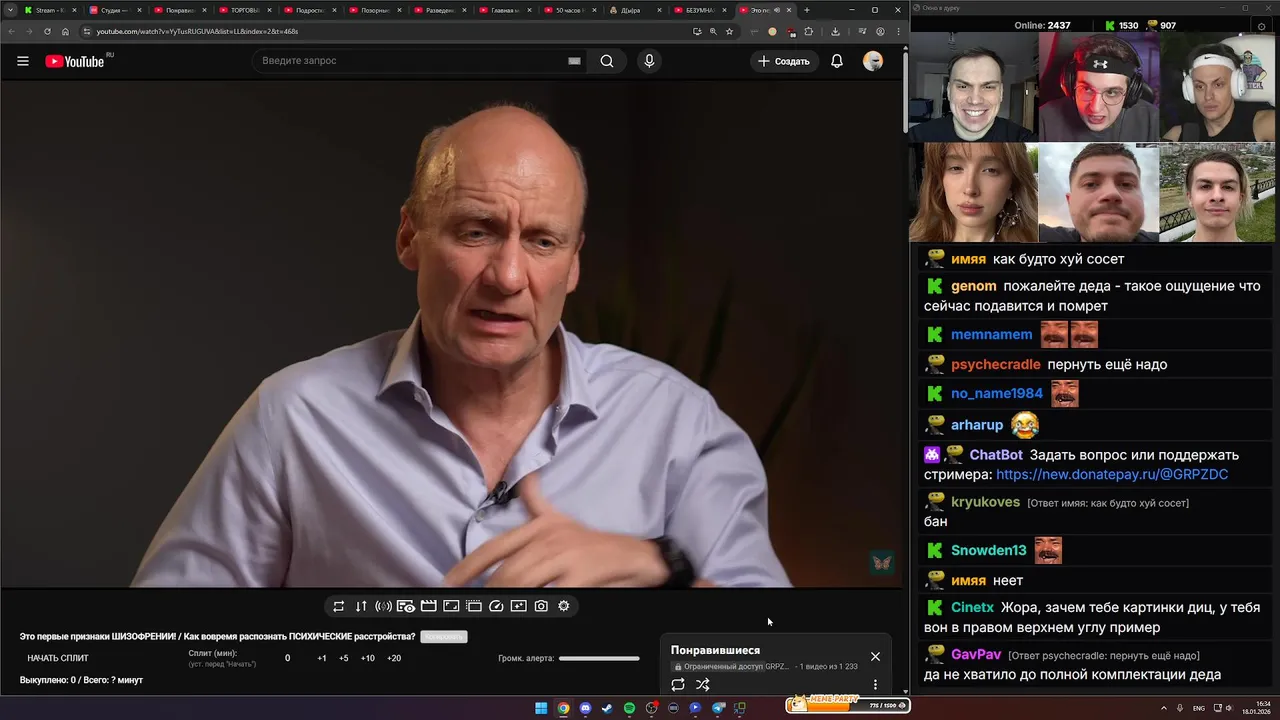Toggle the loop icon in the player toolbar
1280x720 pixels.
(338, 606)
